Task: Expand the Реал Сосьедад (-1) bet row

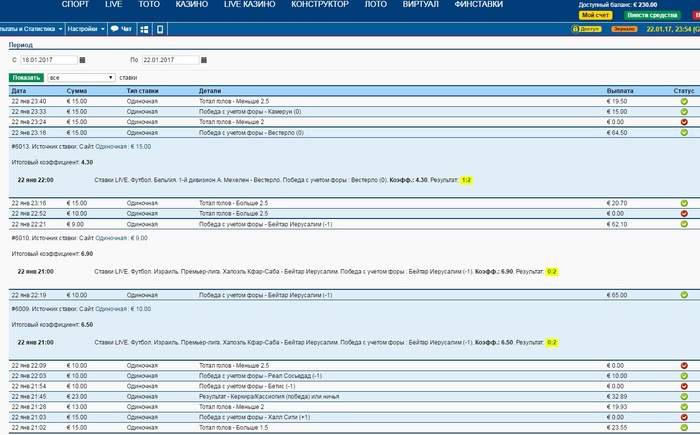Action: [354, 376]
